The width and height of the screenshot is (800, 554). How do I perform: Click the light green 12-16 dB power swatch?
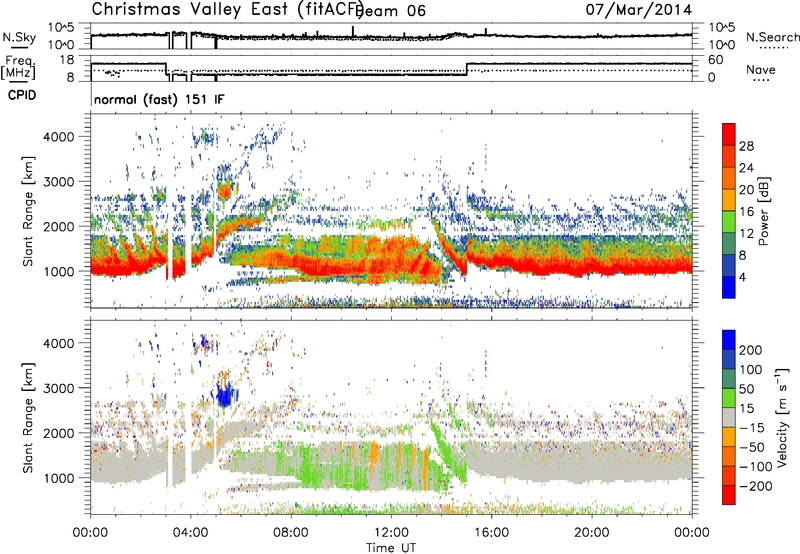point(729,221)
